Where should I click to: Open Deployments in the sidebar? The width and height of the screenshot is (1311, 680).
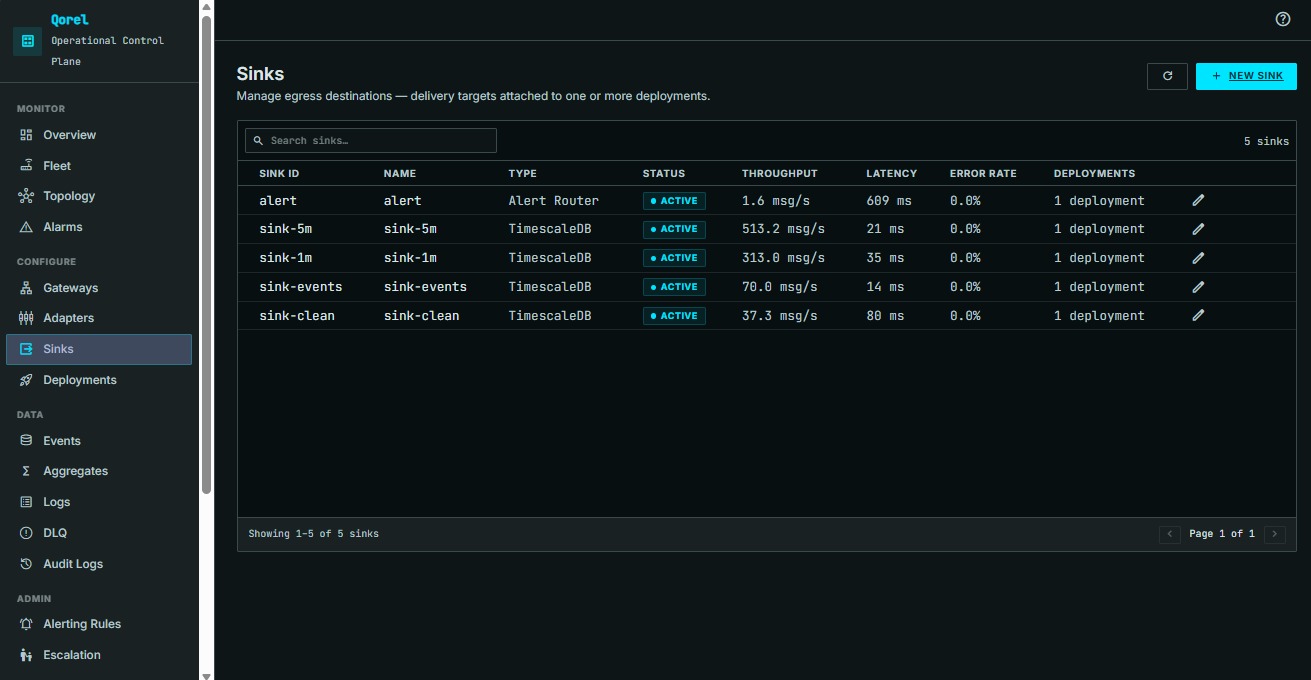click(x=99, y=380)
